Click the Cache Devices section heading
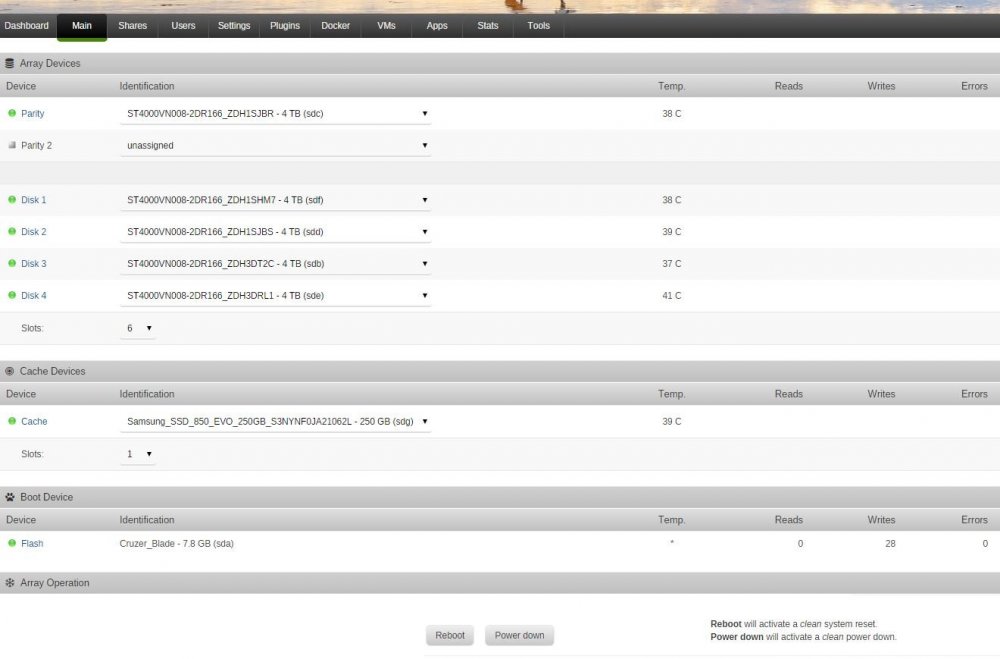 coord(52,371)
